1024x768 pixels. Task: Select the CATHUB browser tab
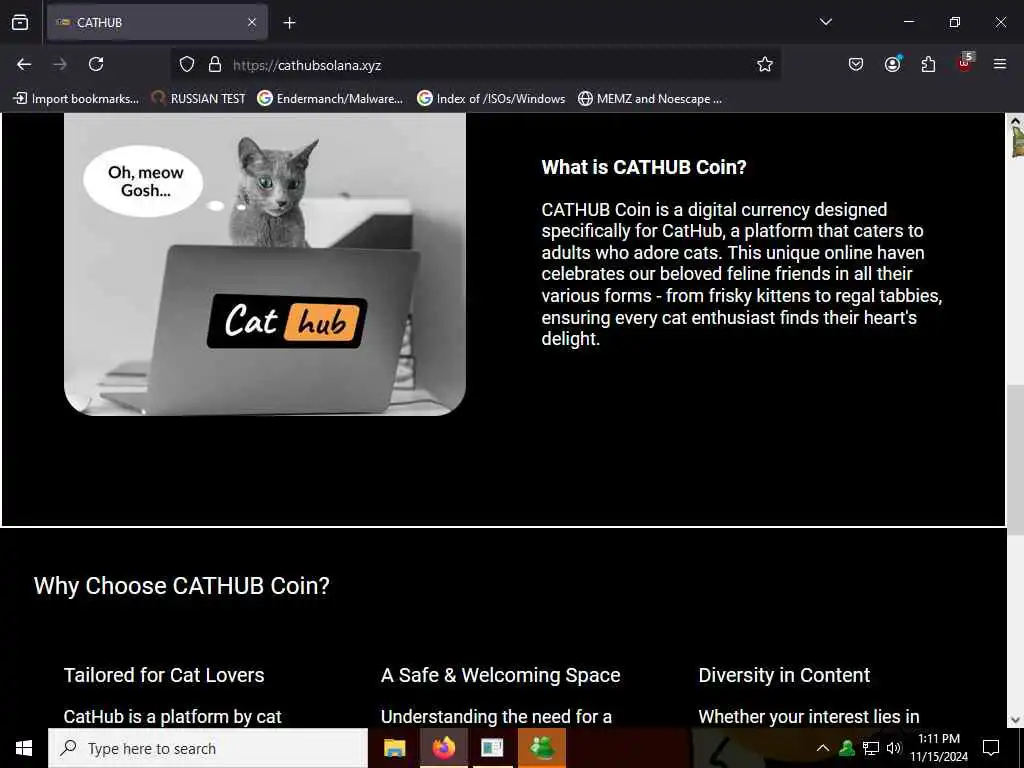tap(157, 22)
